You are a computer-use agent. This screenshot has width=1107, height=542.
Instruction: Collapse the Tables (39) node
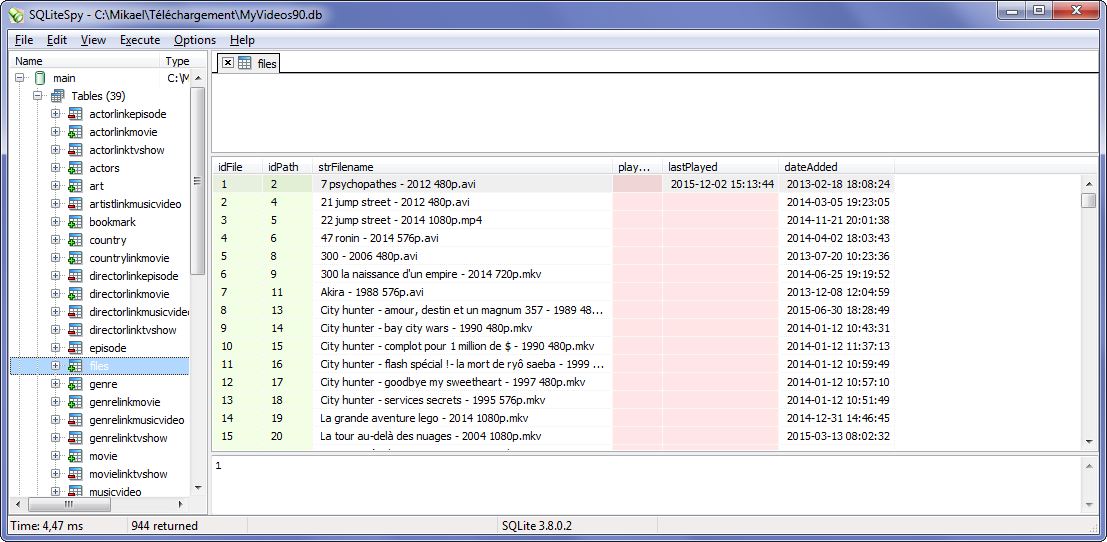pos(37,96)
